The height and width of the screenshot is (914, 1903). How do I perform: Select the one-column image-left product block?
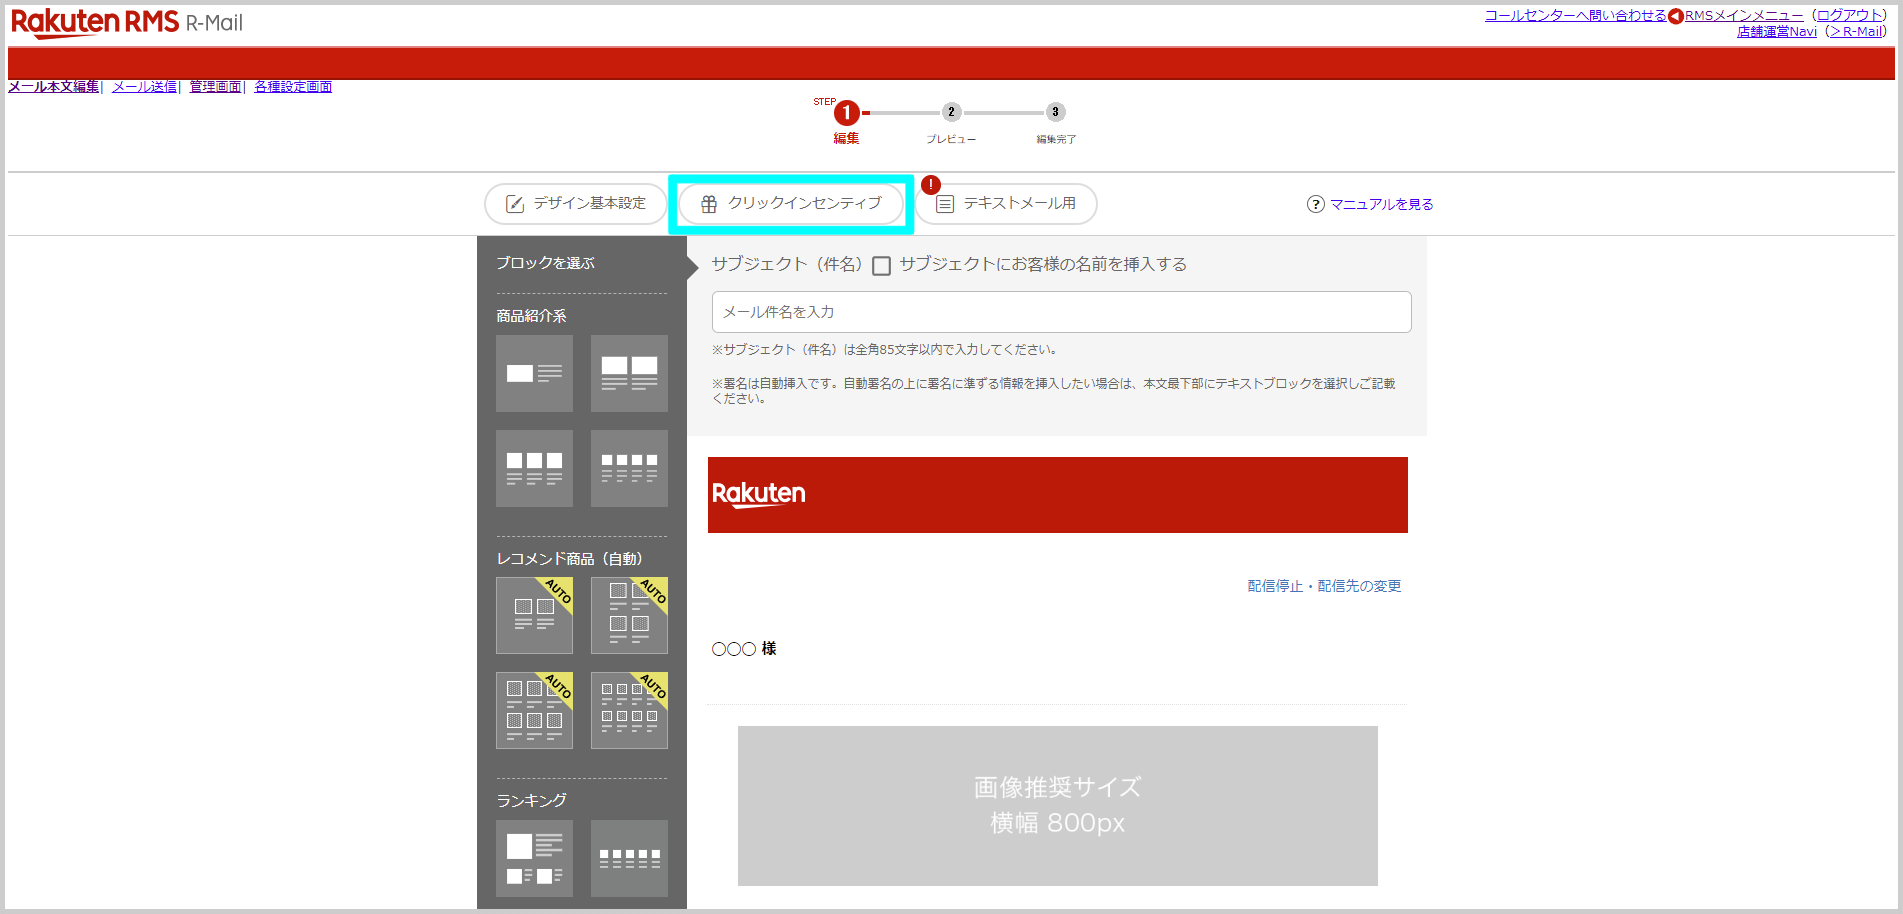(534, 373)
